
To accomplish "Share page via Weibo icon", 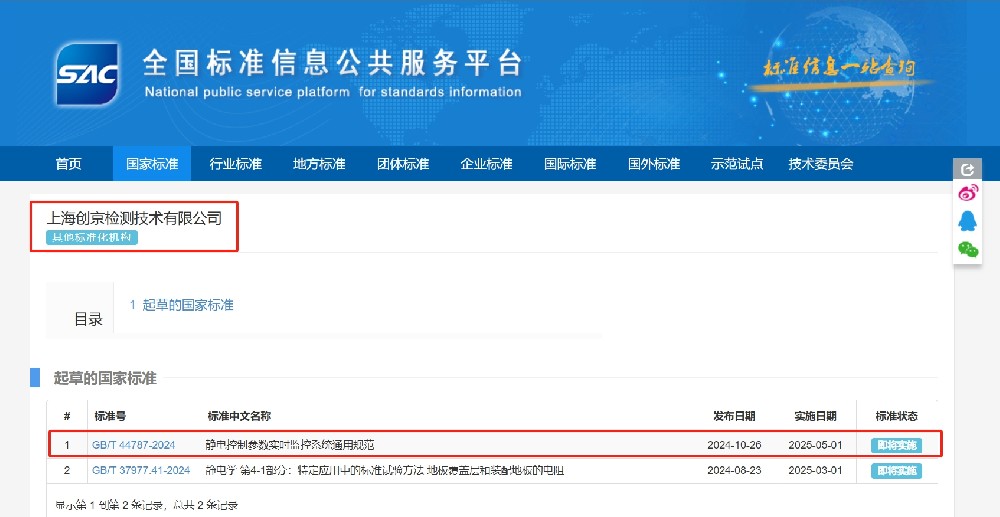I will 967,193.
